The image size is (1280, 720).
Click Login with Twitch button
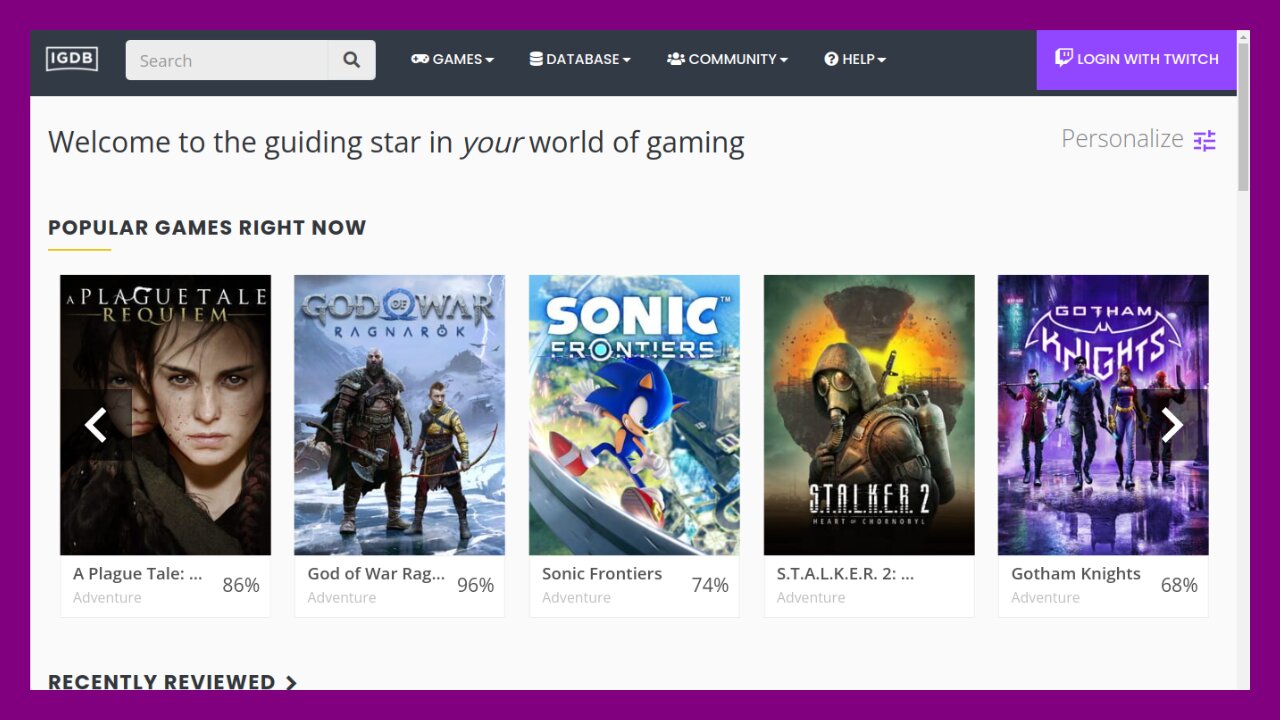[1137, 60]
